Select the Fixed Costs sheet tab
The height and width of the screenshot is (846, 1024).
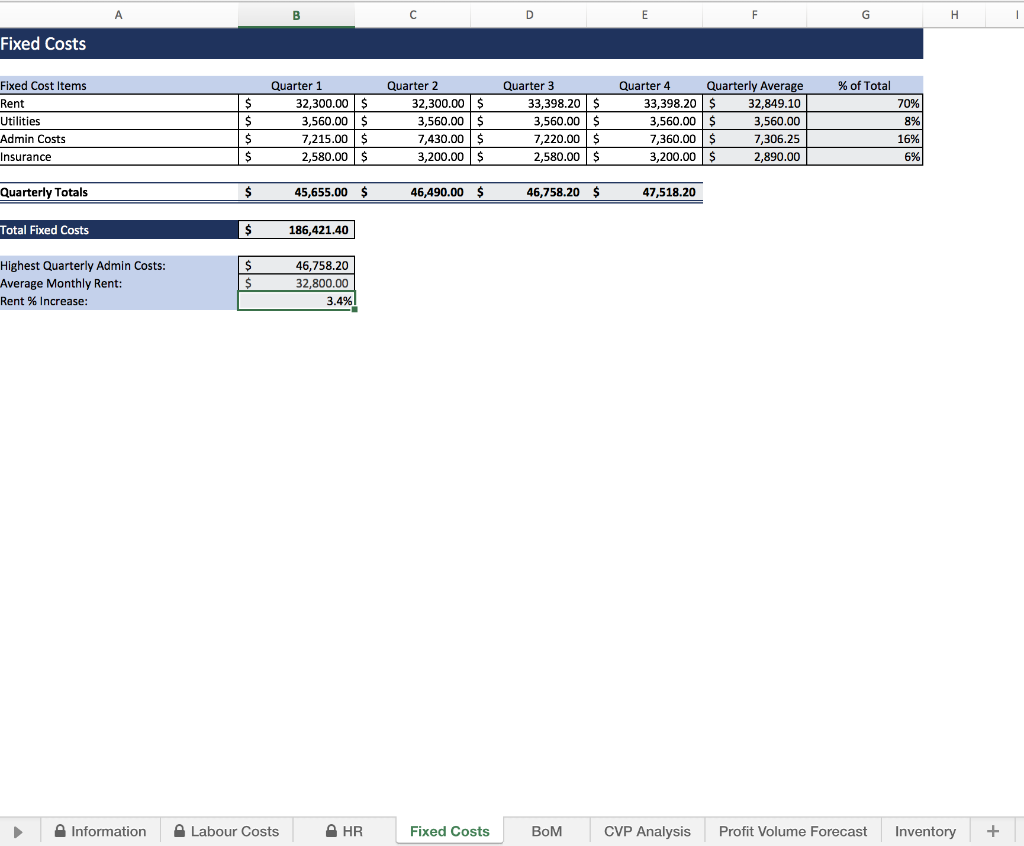449,831
